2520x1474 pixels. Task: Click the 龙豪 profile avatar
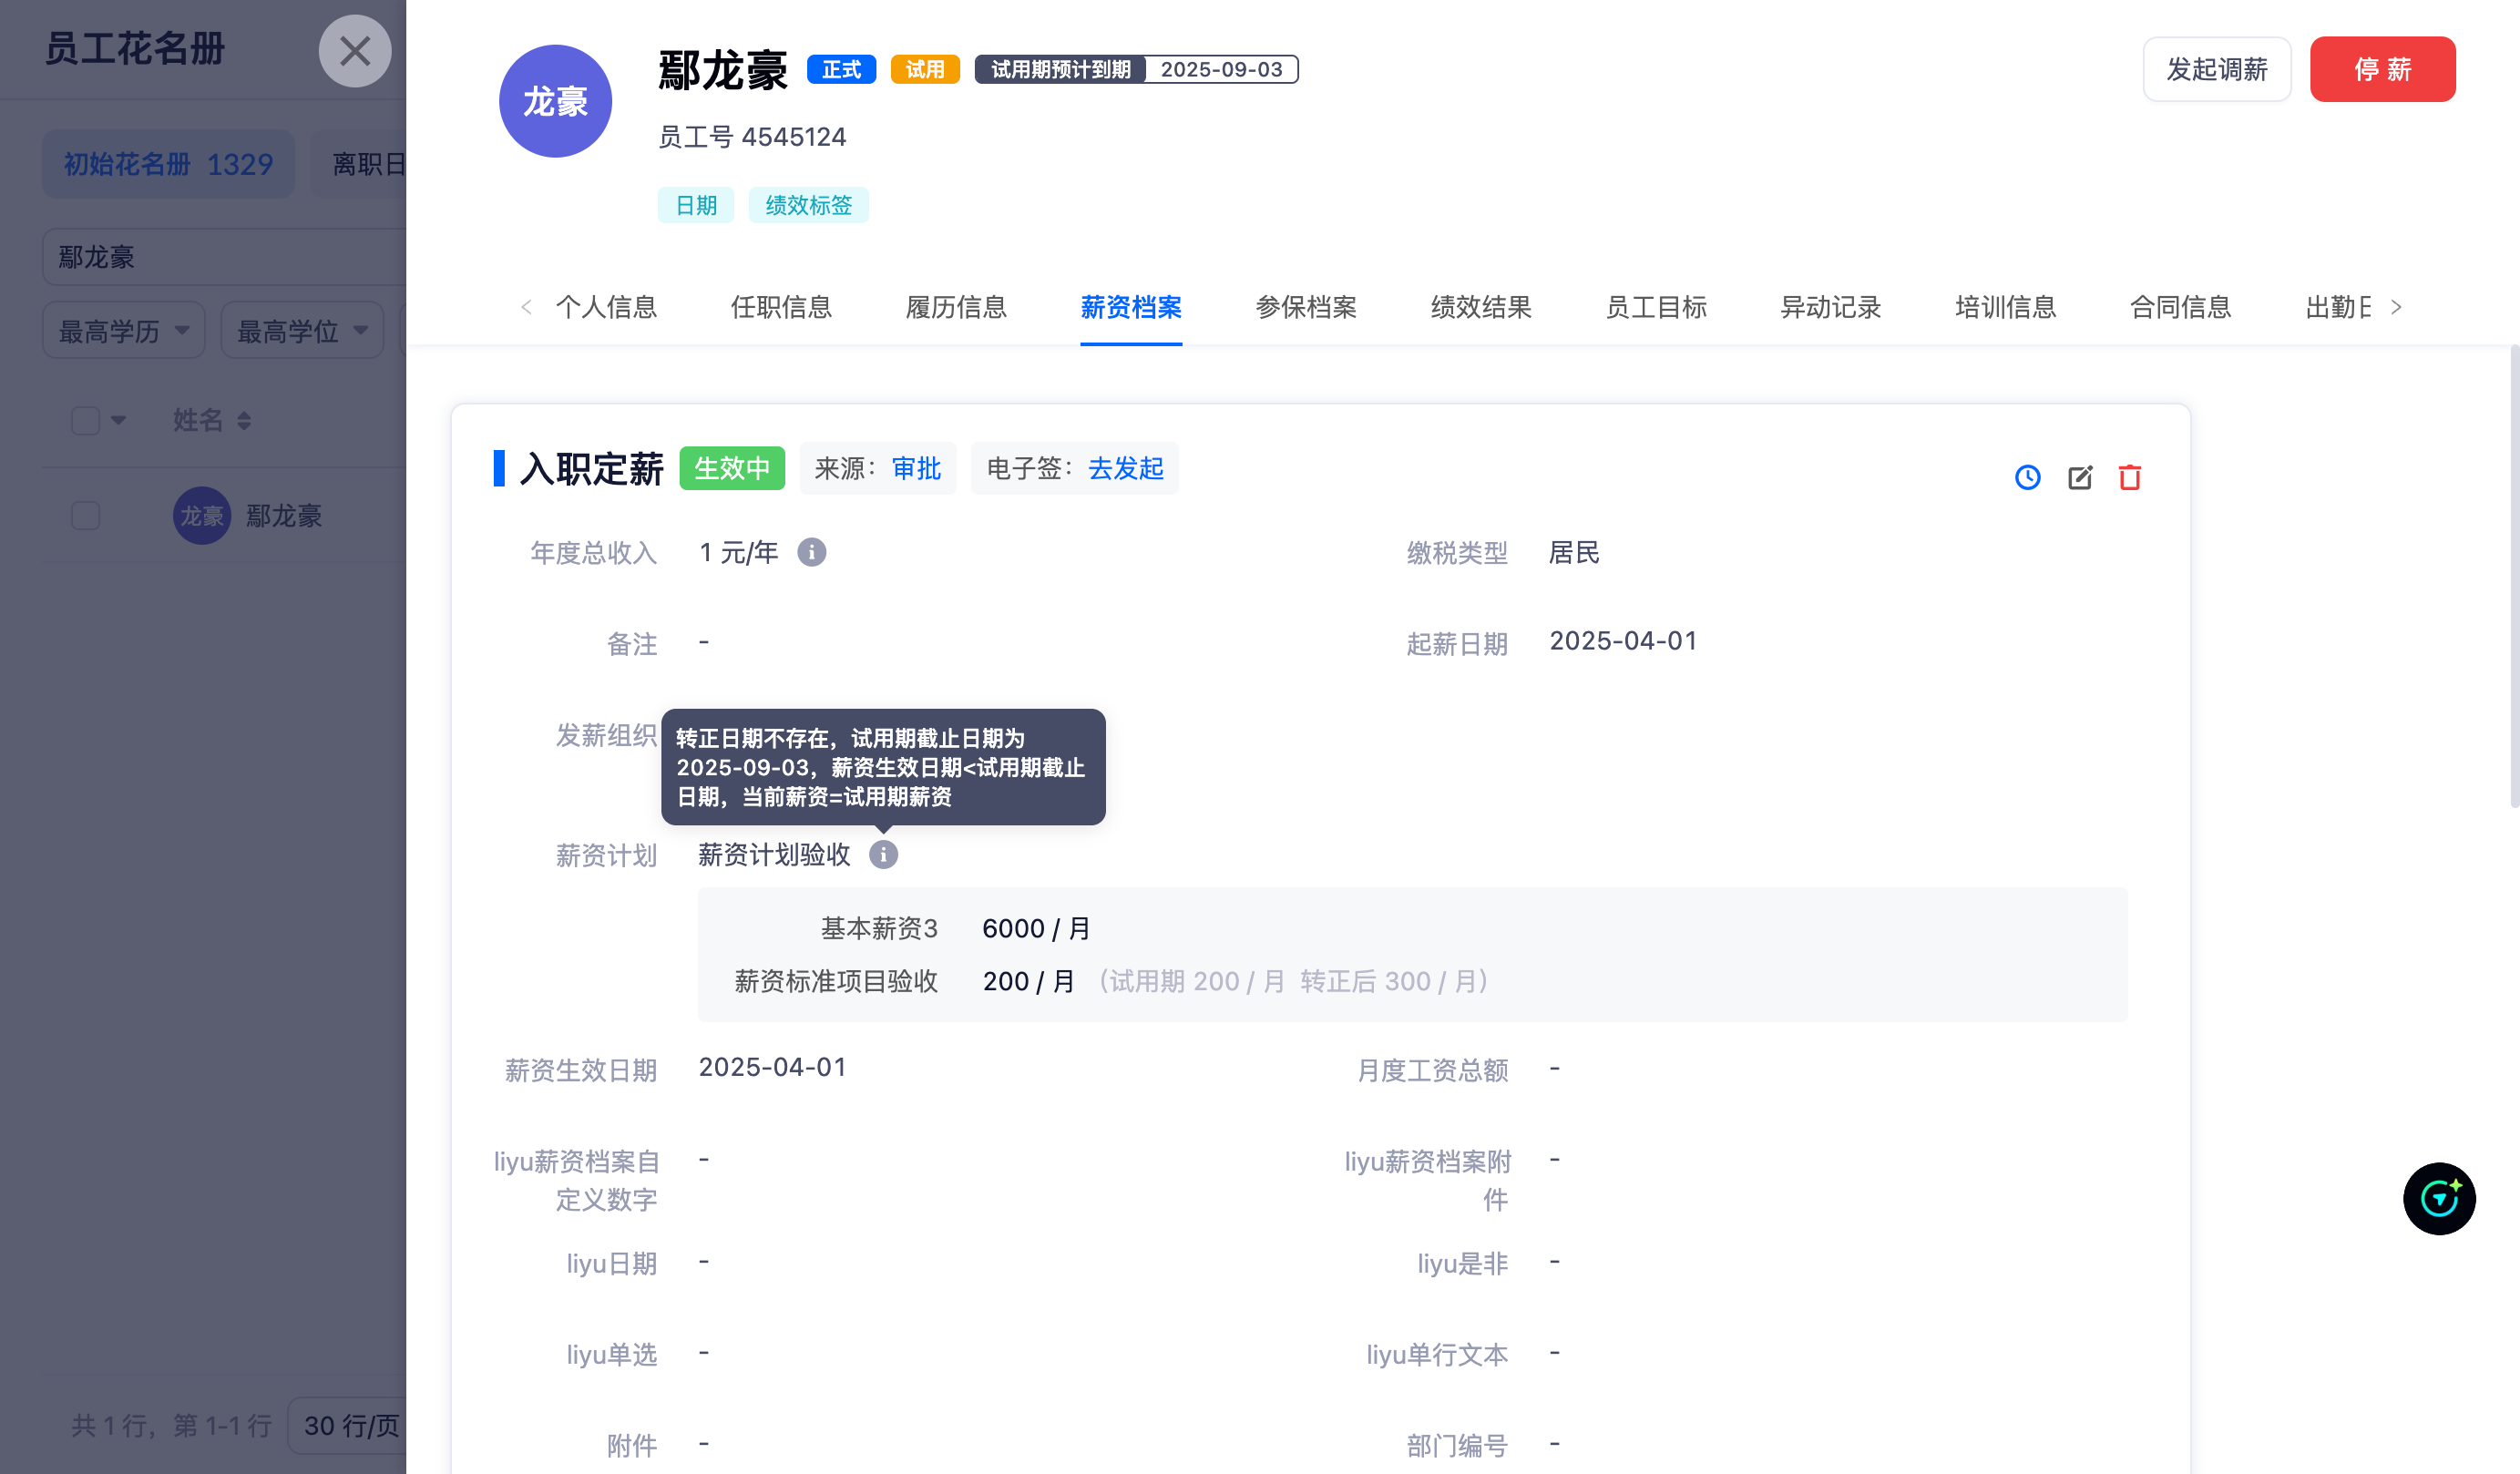pyautogui.click(x=555, y=101)
